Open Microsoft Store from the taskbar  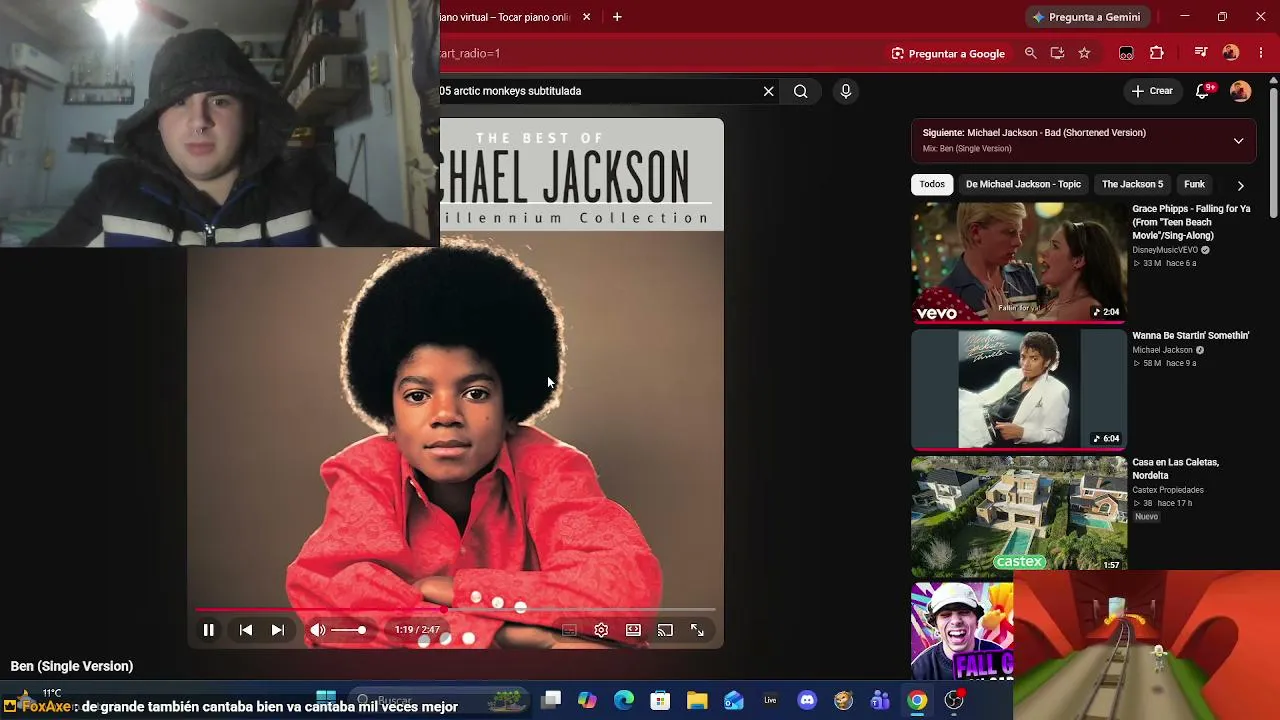[x=660, y=700]
